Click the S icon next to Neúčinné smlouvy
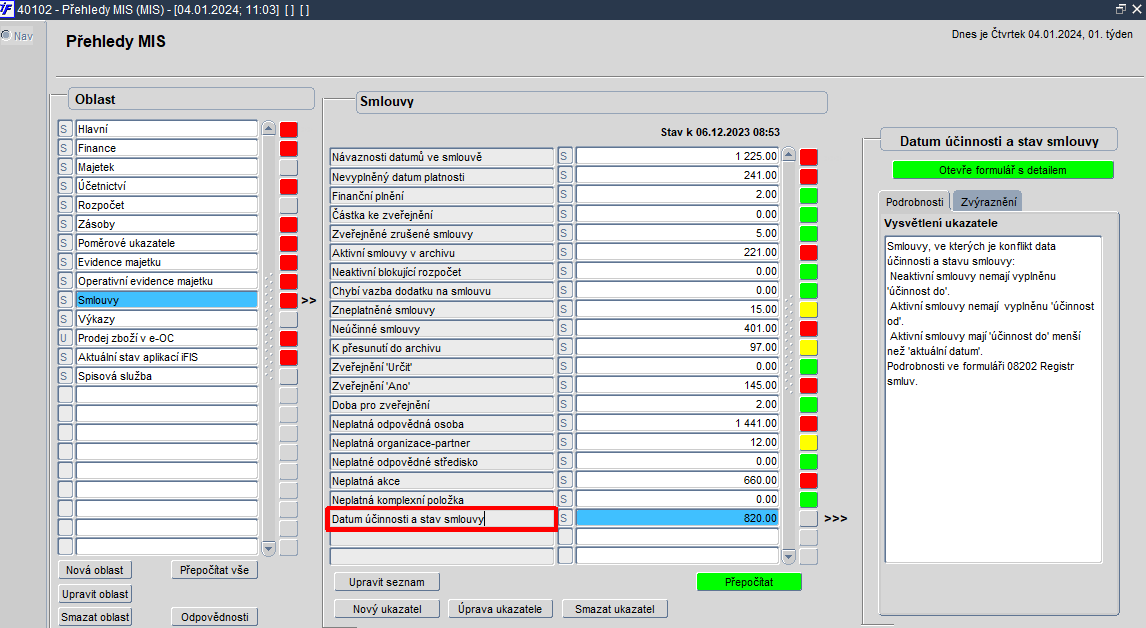 (x=564, y=329)
